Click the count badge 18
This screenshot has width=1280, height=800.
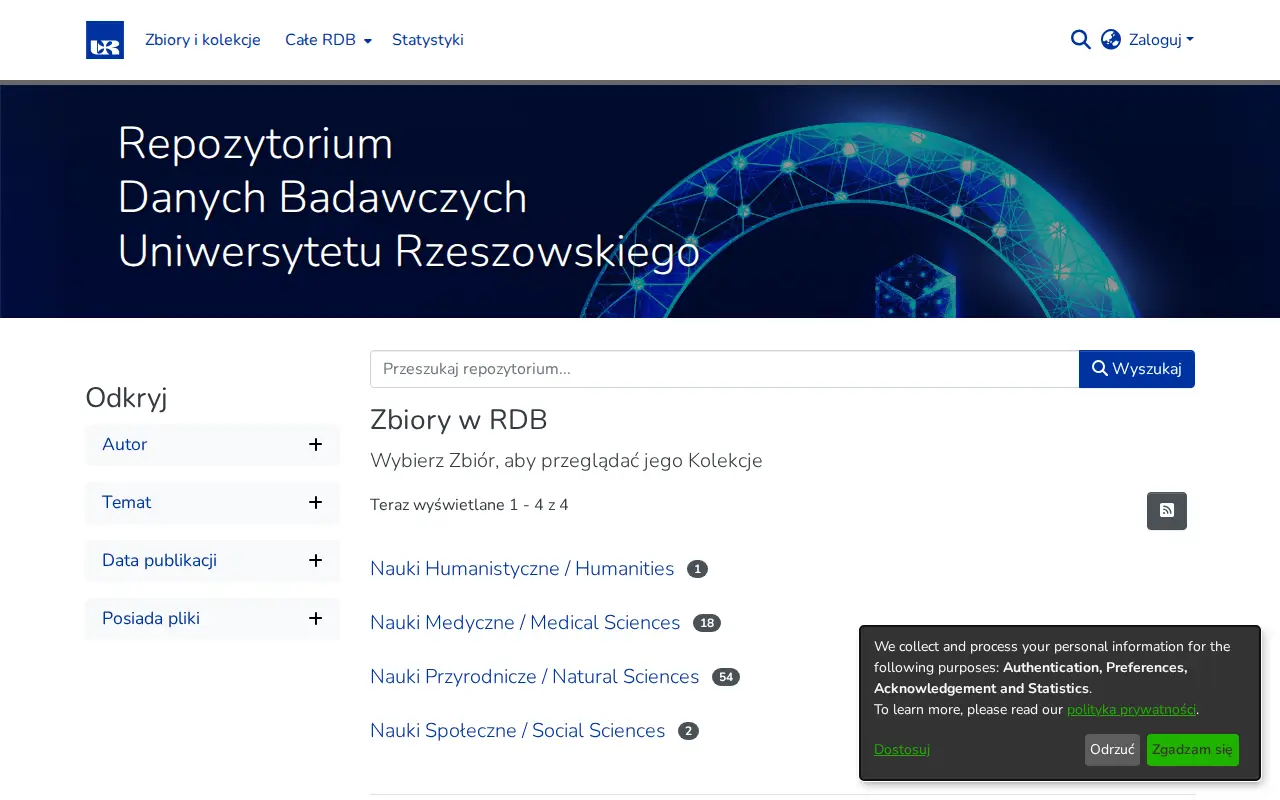tap(707, 623)
